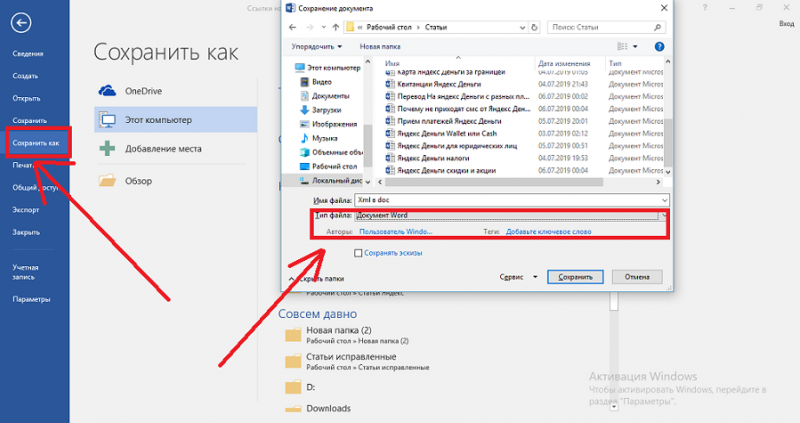Open Экспорт in backstage menu

(x=26, y=210)
